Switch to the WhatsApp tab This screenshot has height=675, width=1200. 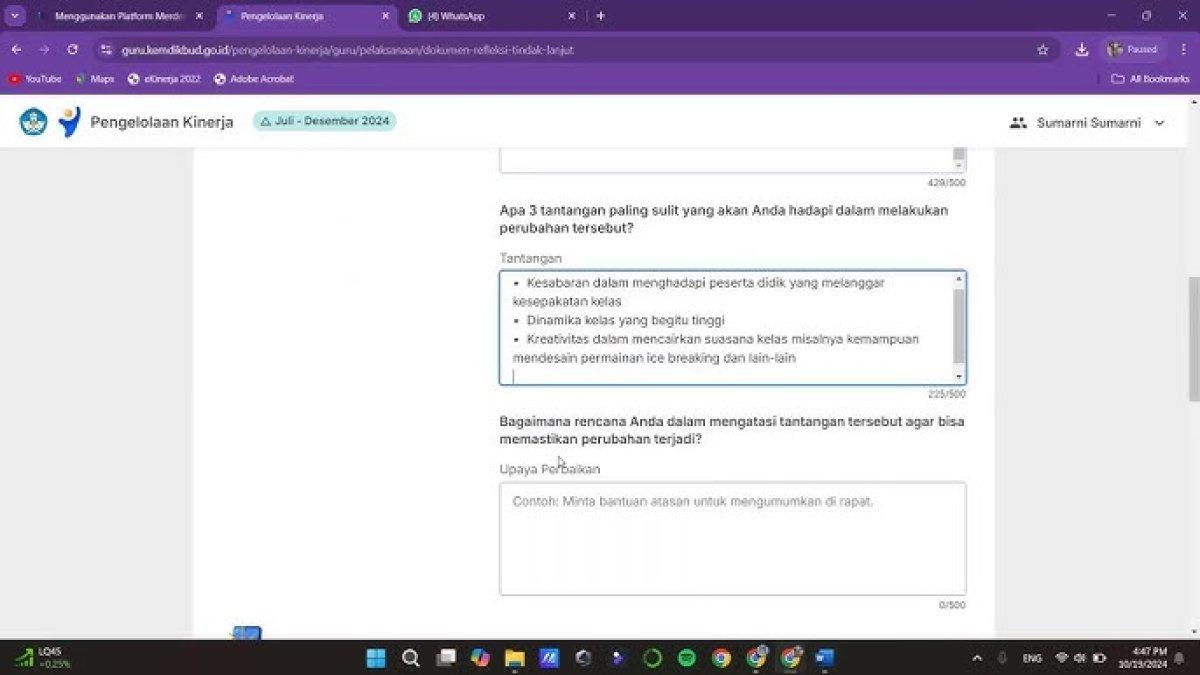click(x=490, y=16)
